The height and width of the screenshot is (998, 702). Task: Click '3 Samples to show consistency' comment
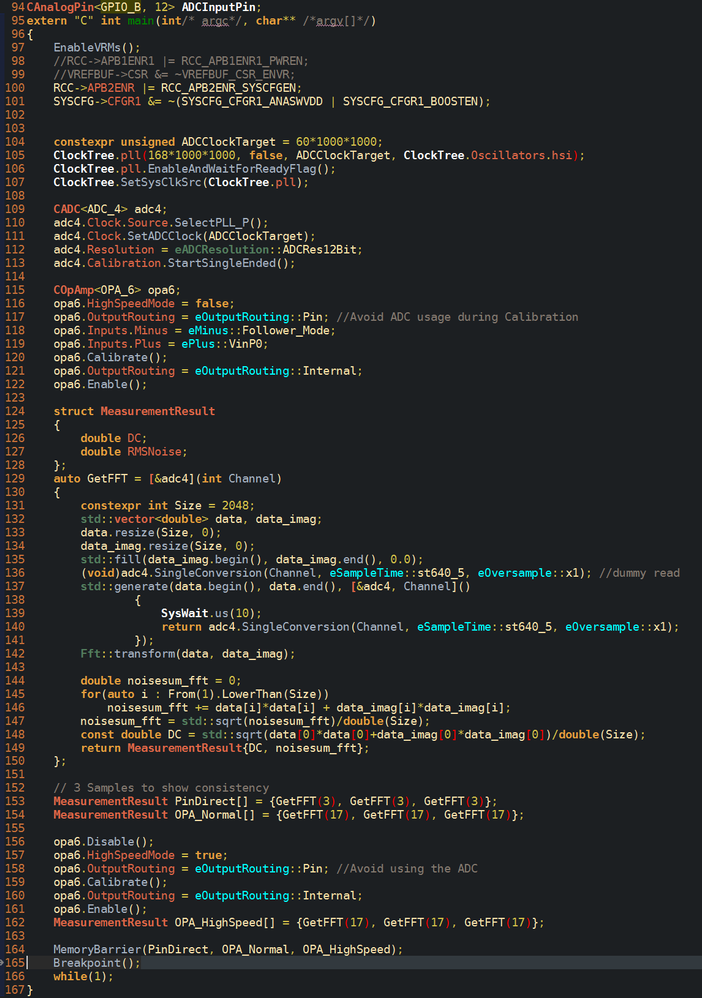point(161,787)
